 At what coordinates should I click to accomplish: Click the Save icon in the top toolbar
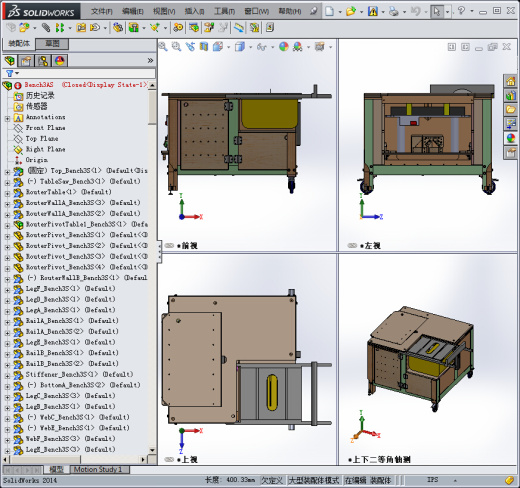(372, 12)
